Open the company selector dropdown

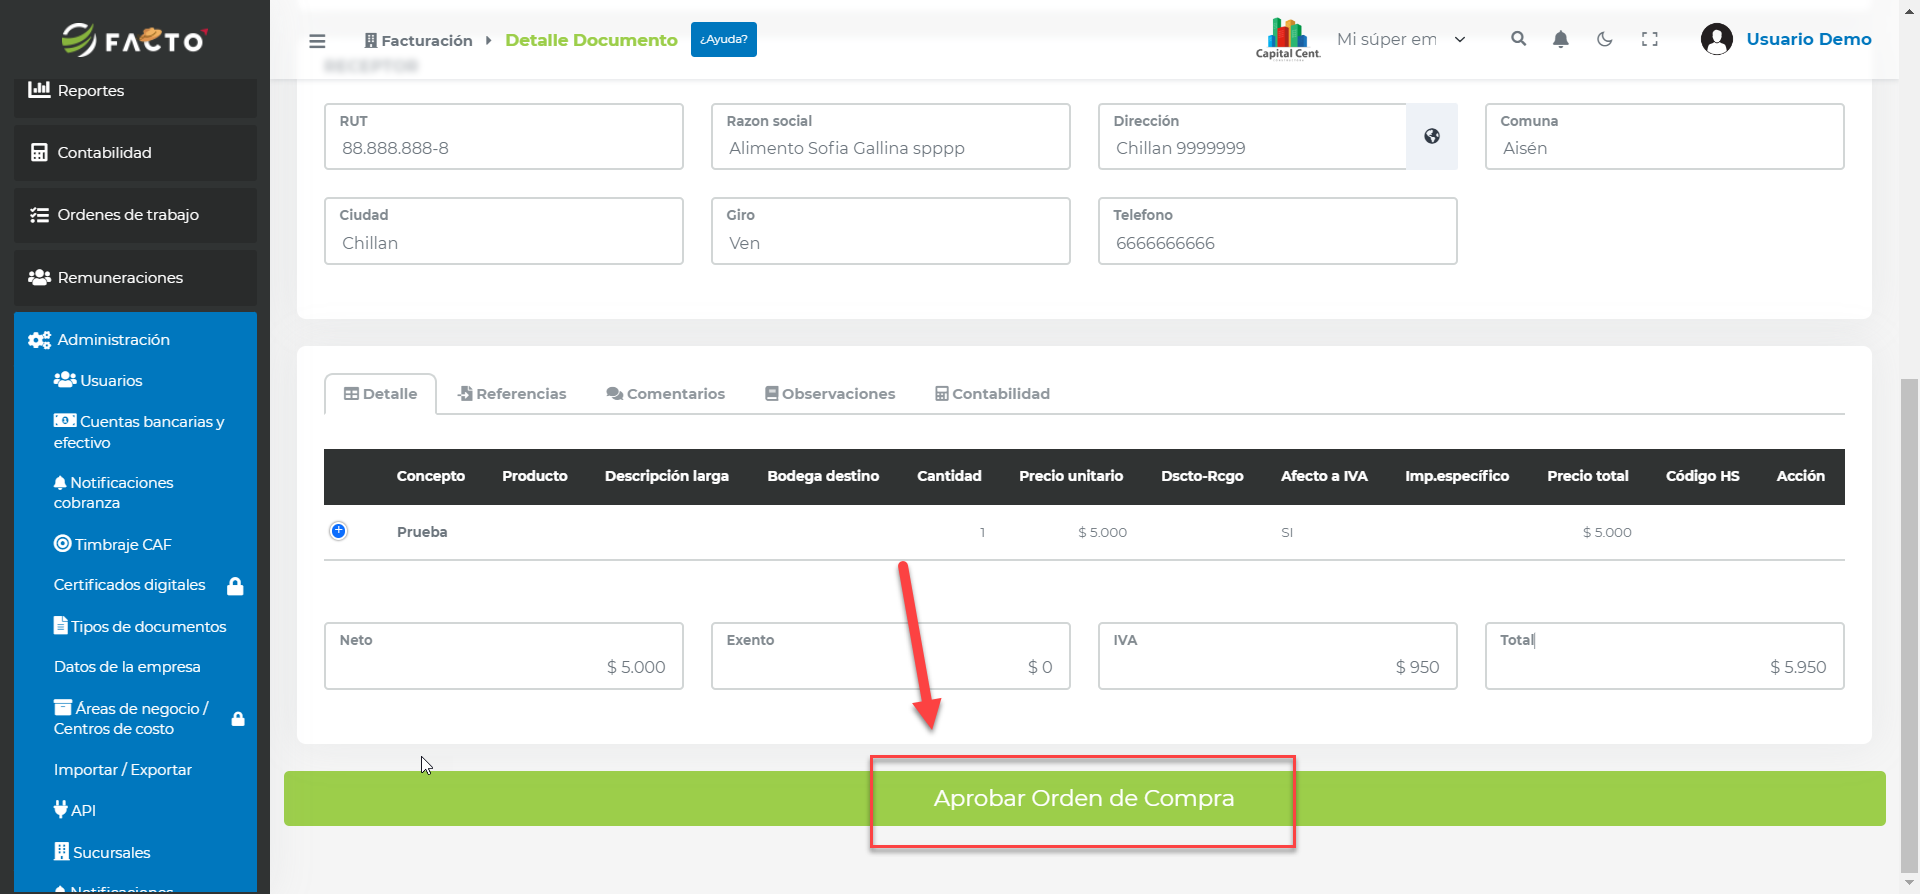point(1400,40)
